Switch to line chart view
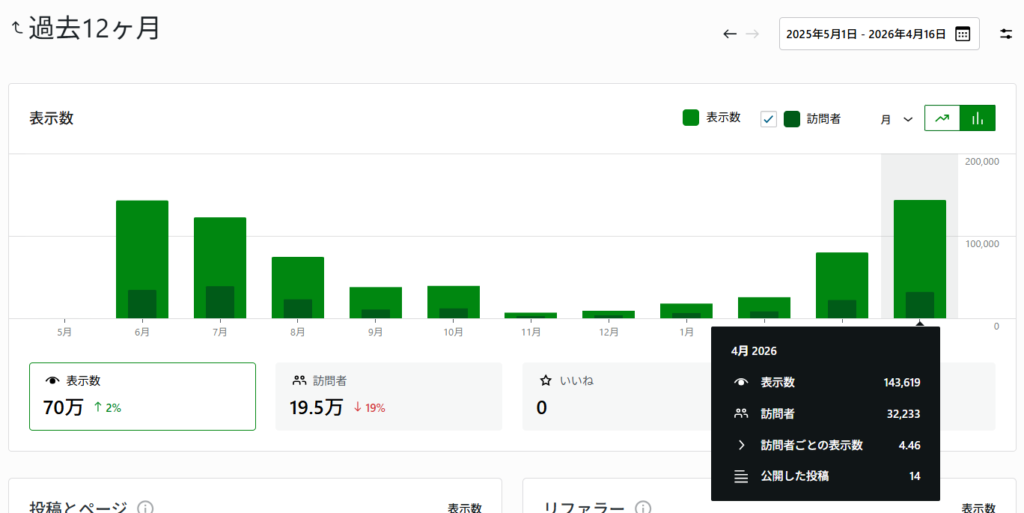This screenshot has height=513, width=1024. [942, 118]
